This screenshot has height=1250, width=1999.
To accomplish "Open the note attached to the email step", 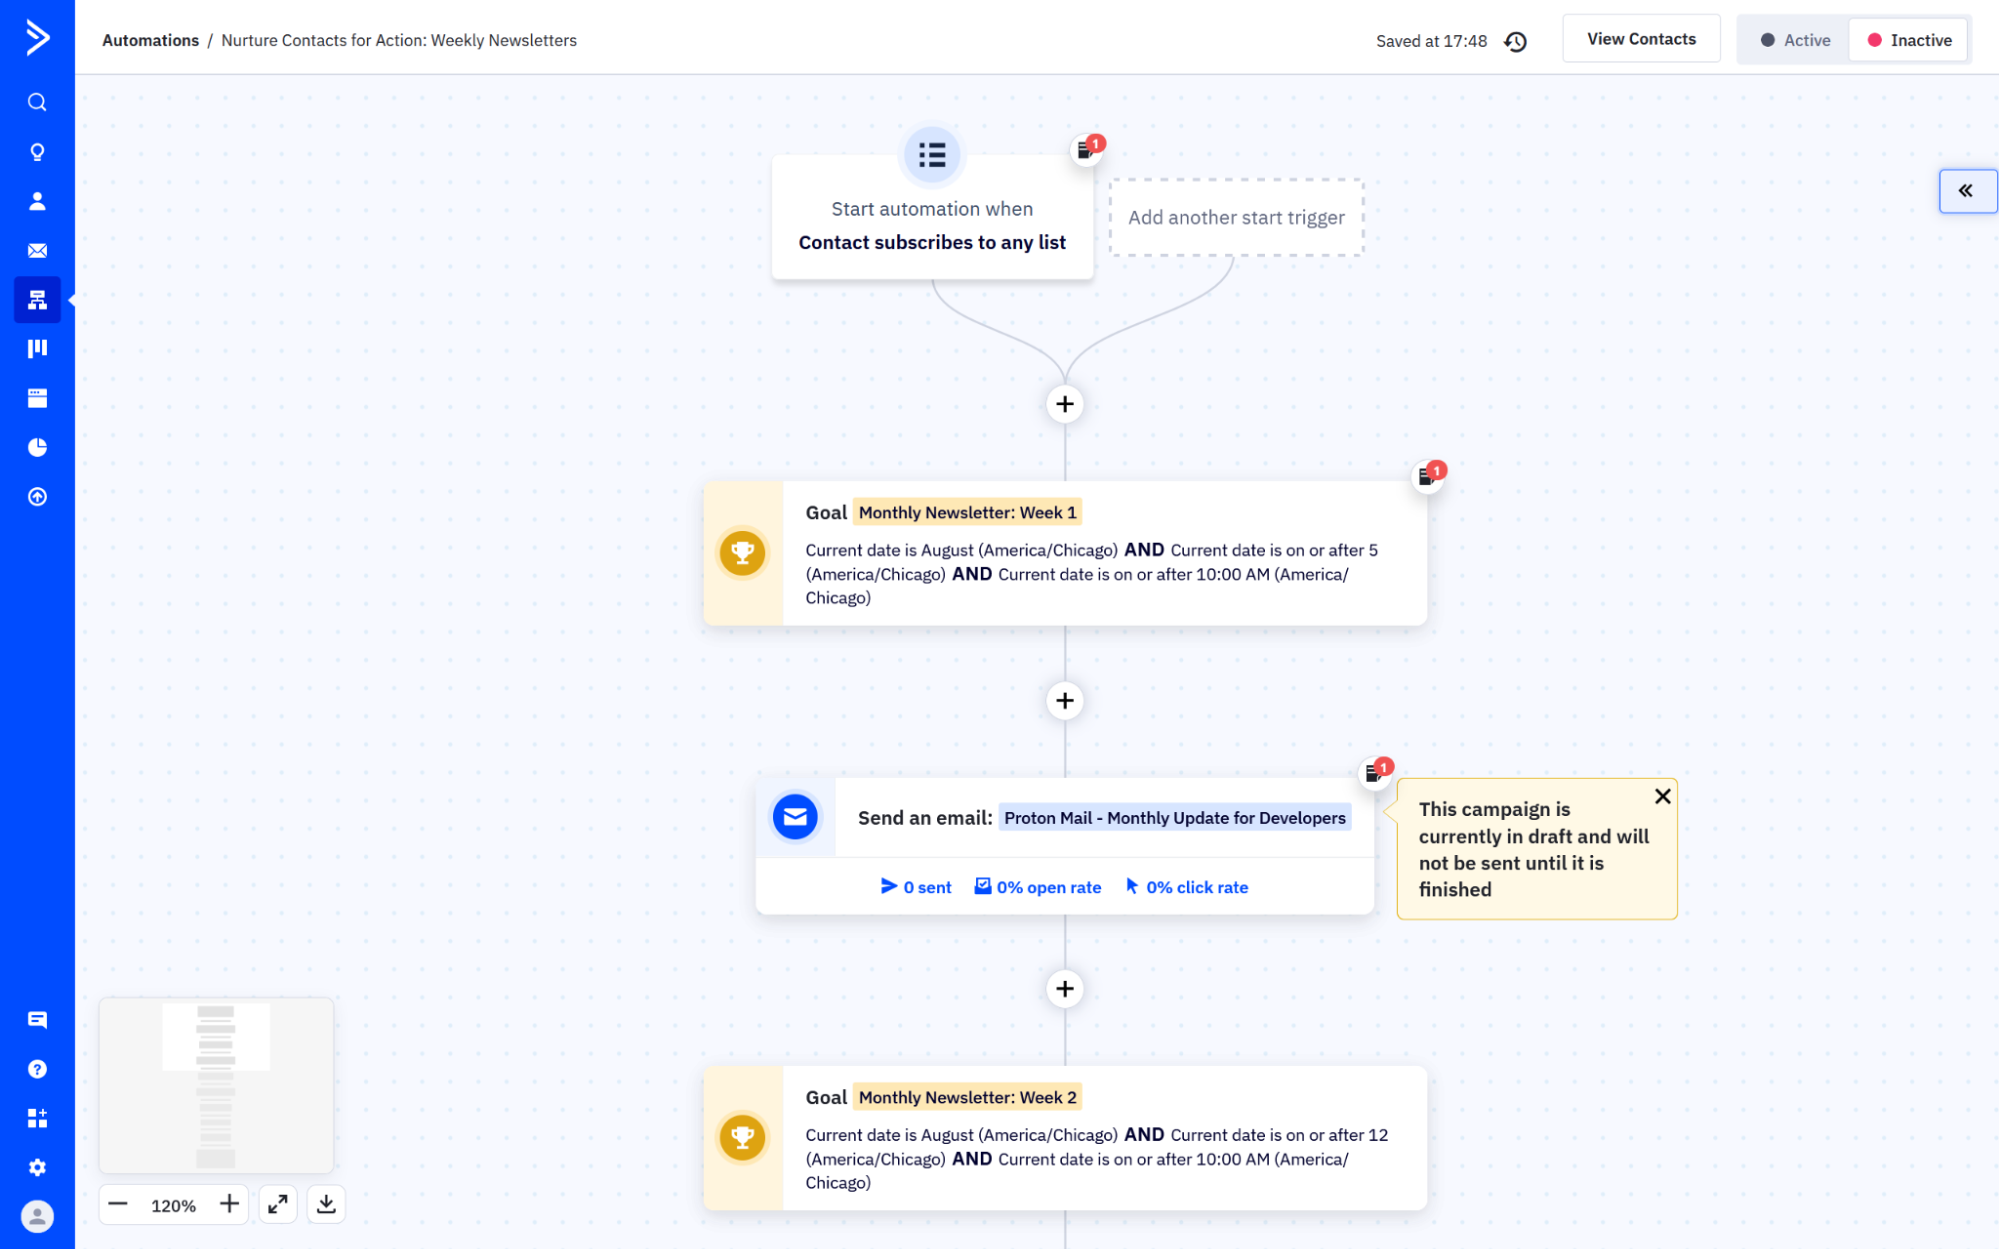I will 1374,772.
